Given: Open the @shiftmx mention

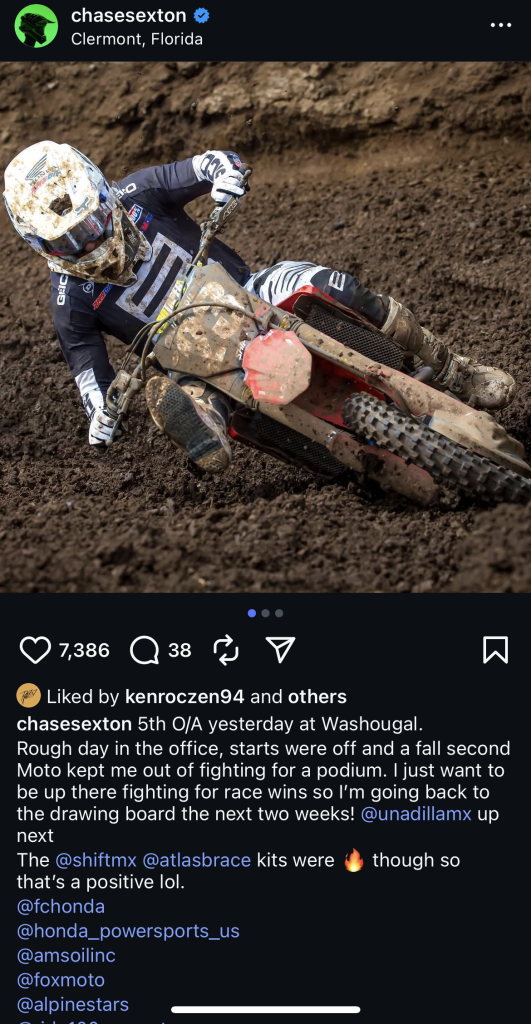Looking at the screenshot, I should pyautogui.click(x=96, y=861).
